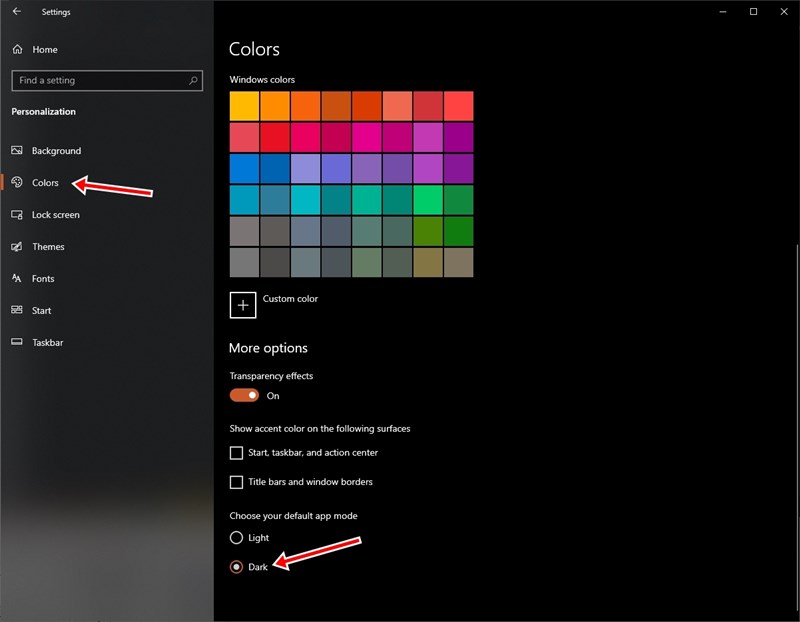Pick the lavender swatch in third row

click(x=306, y=168)
